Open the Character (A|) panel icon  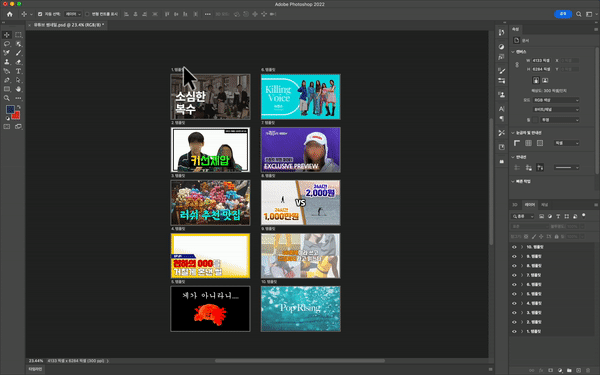click(501, 109)
